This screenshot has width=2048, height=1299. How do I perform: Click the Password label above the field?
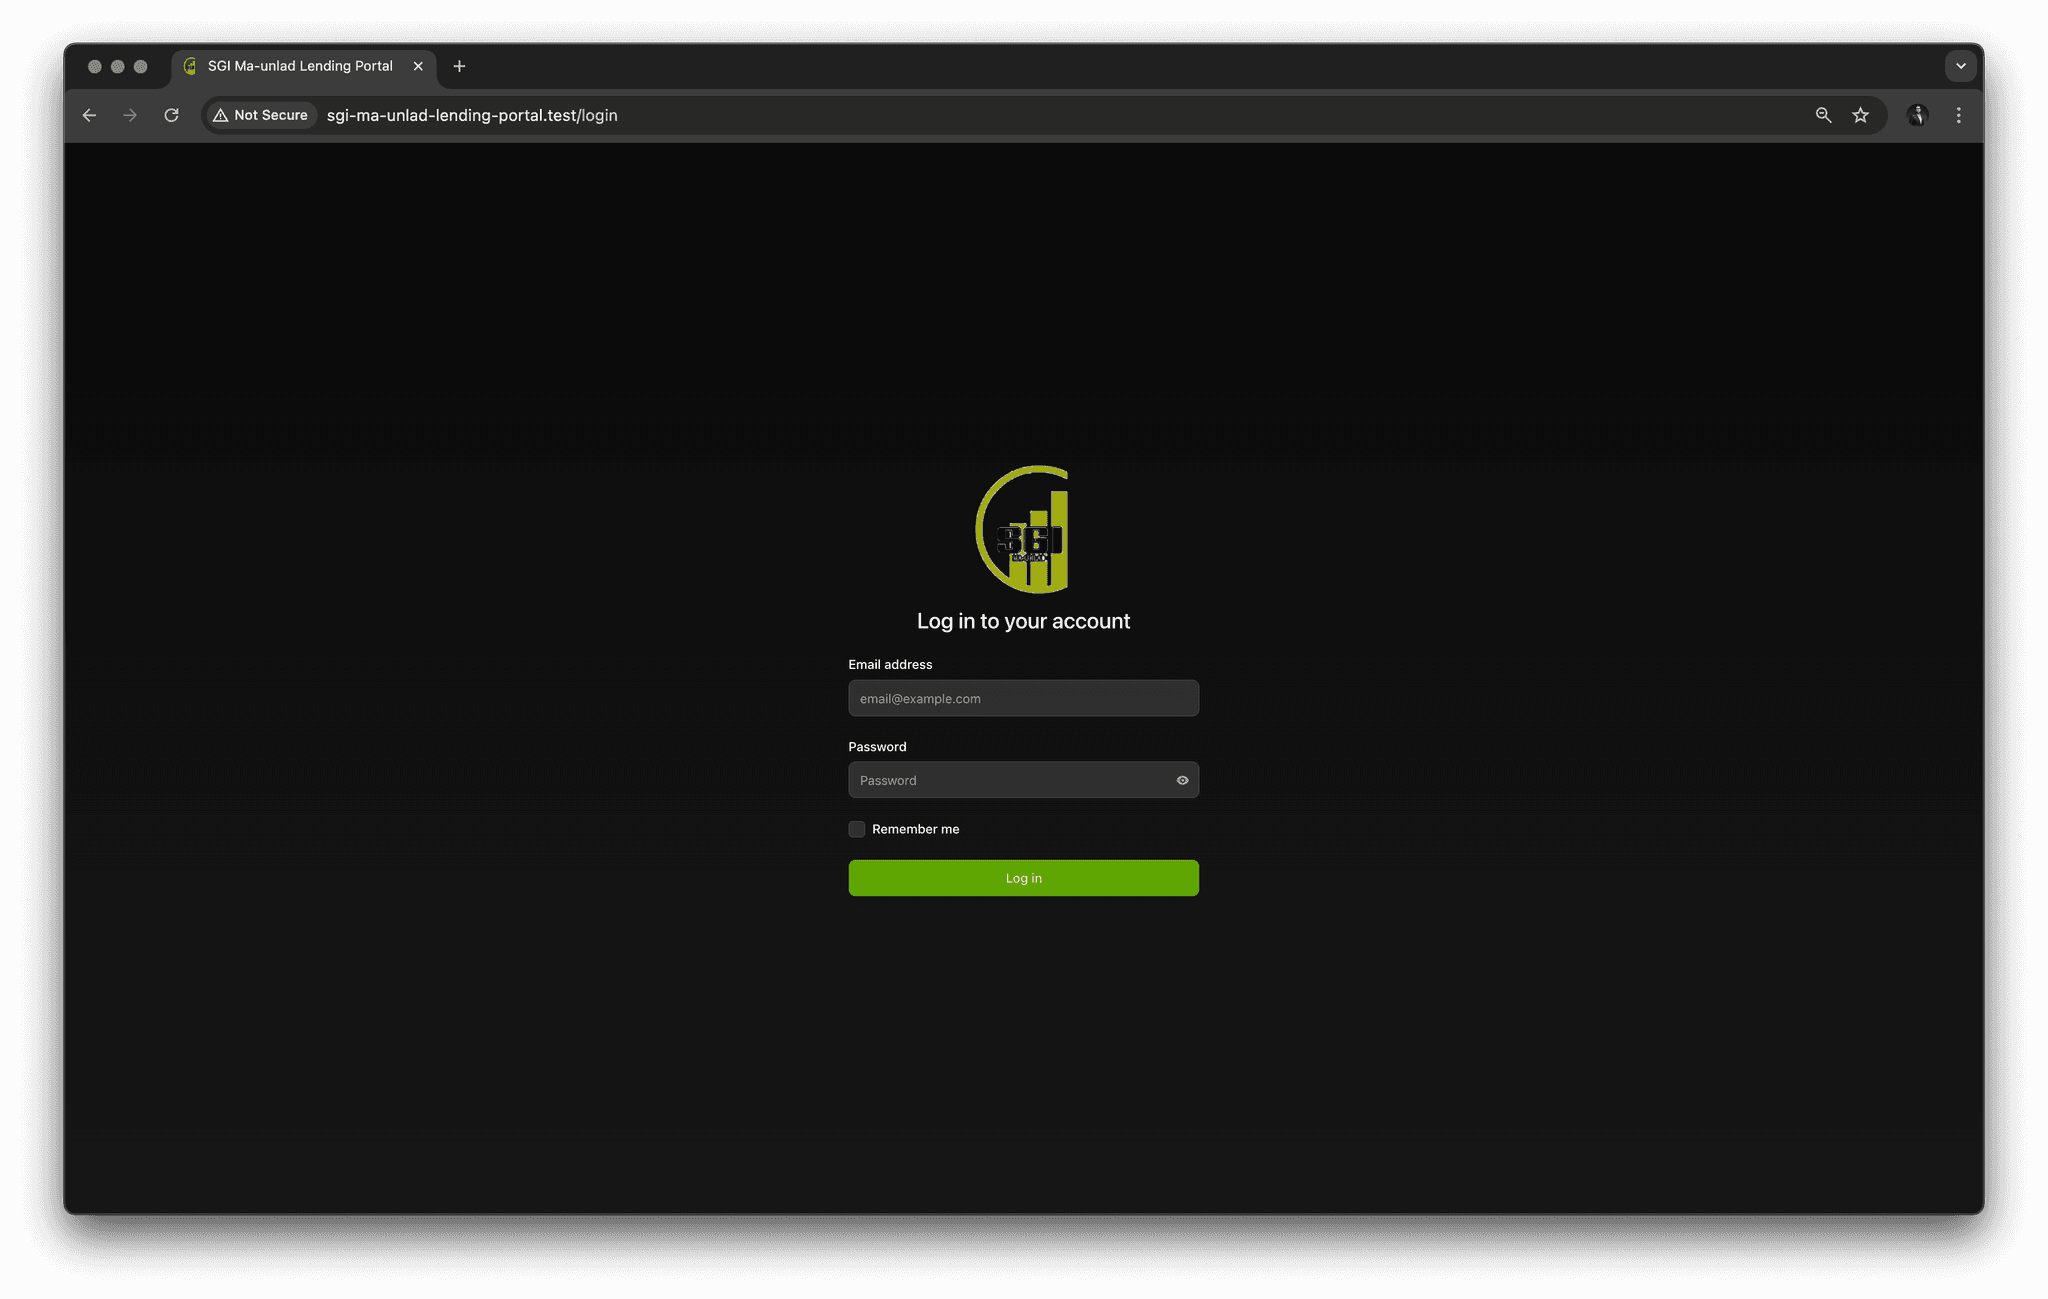tap(877, 747)
